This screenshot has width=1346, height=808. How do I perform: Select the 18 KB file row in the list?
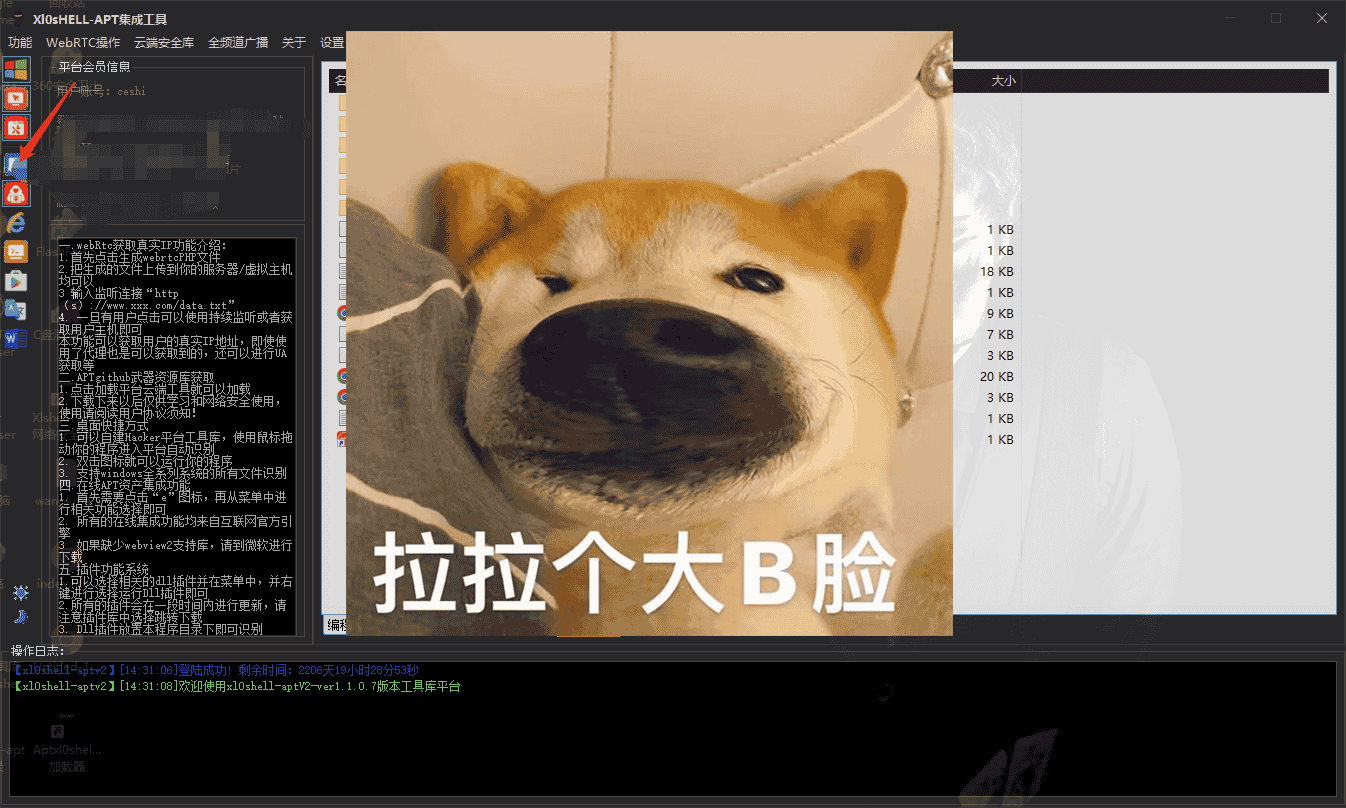click(x=1000, y=271)
